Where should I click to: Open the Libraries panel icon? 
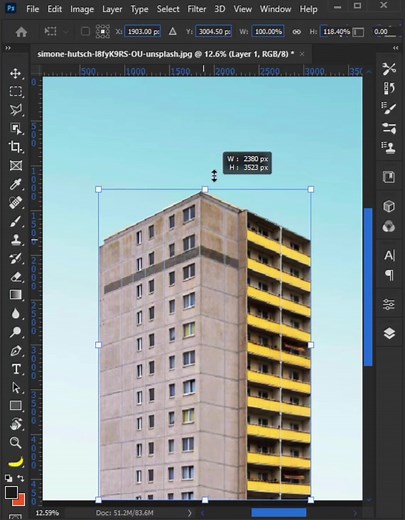(389, 177)
